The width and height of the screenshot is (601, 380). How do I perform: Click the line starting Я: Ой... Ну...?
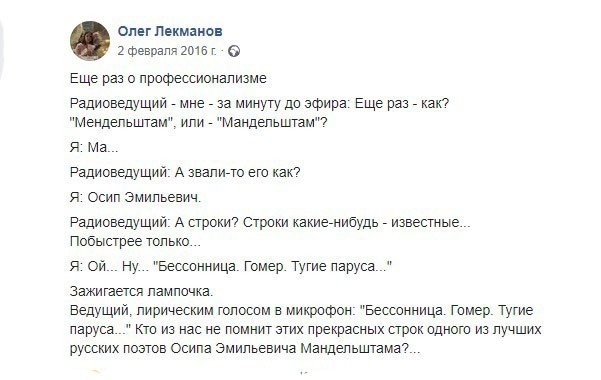coord(231,266)
